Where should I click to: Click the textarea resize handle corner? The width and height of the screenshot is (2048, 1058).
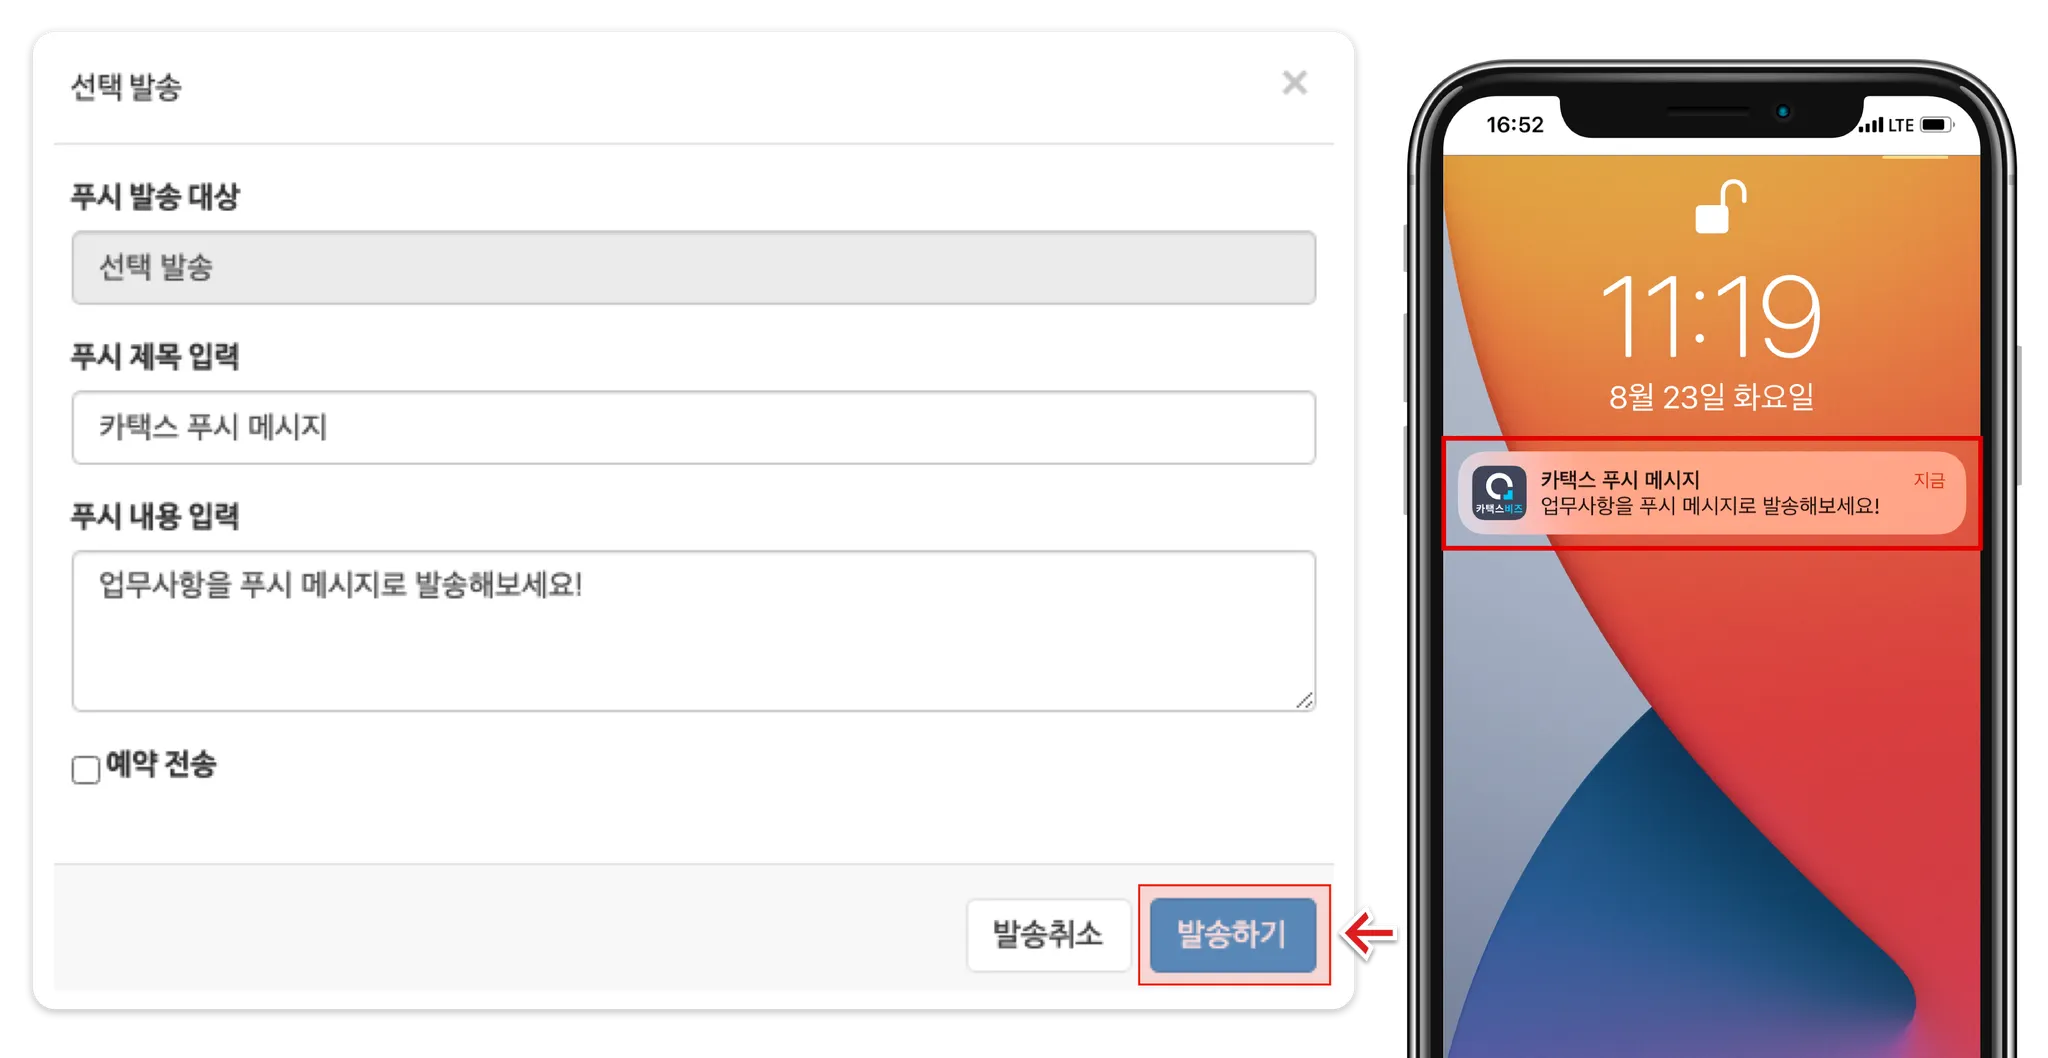click(1304, 700)
